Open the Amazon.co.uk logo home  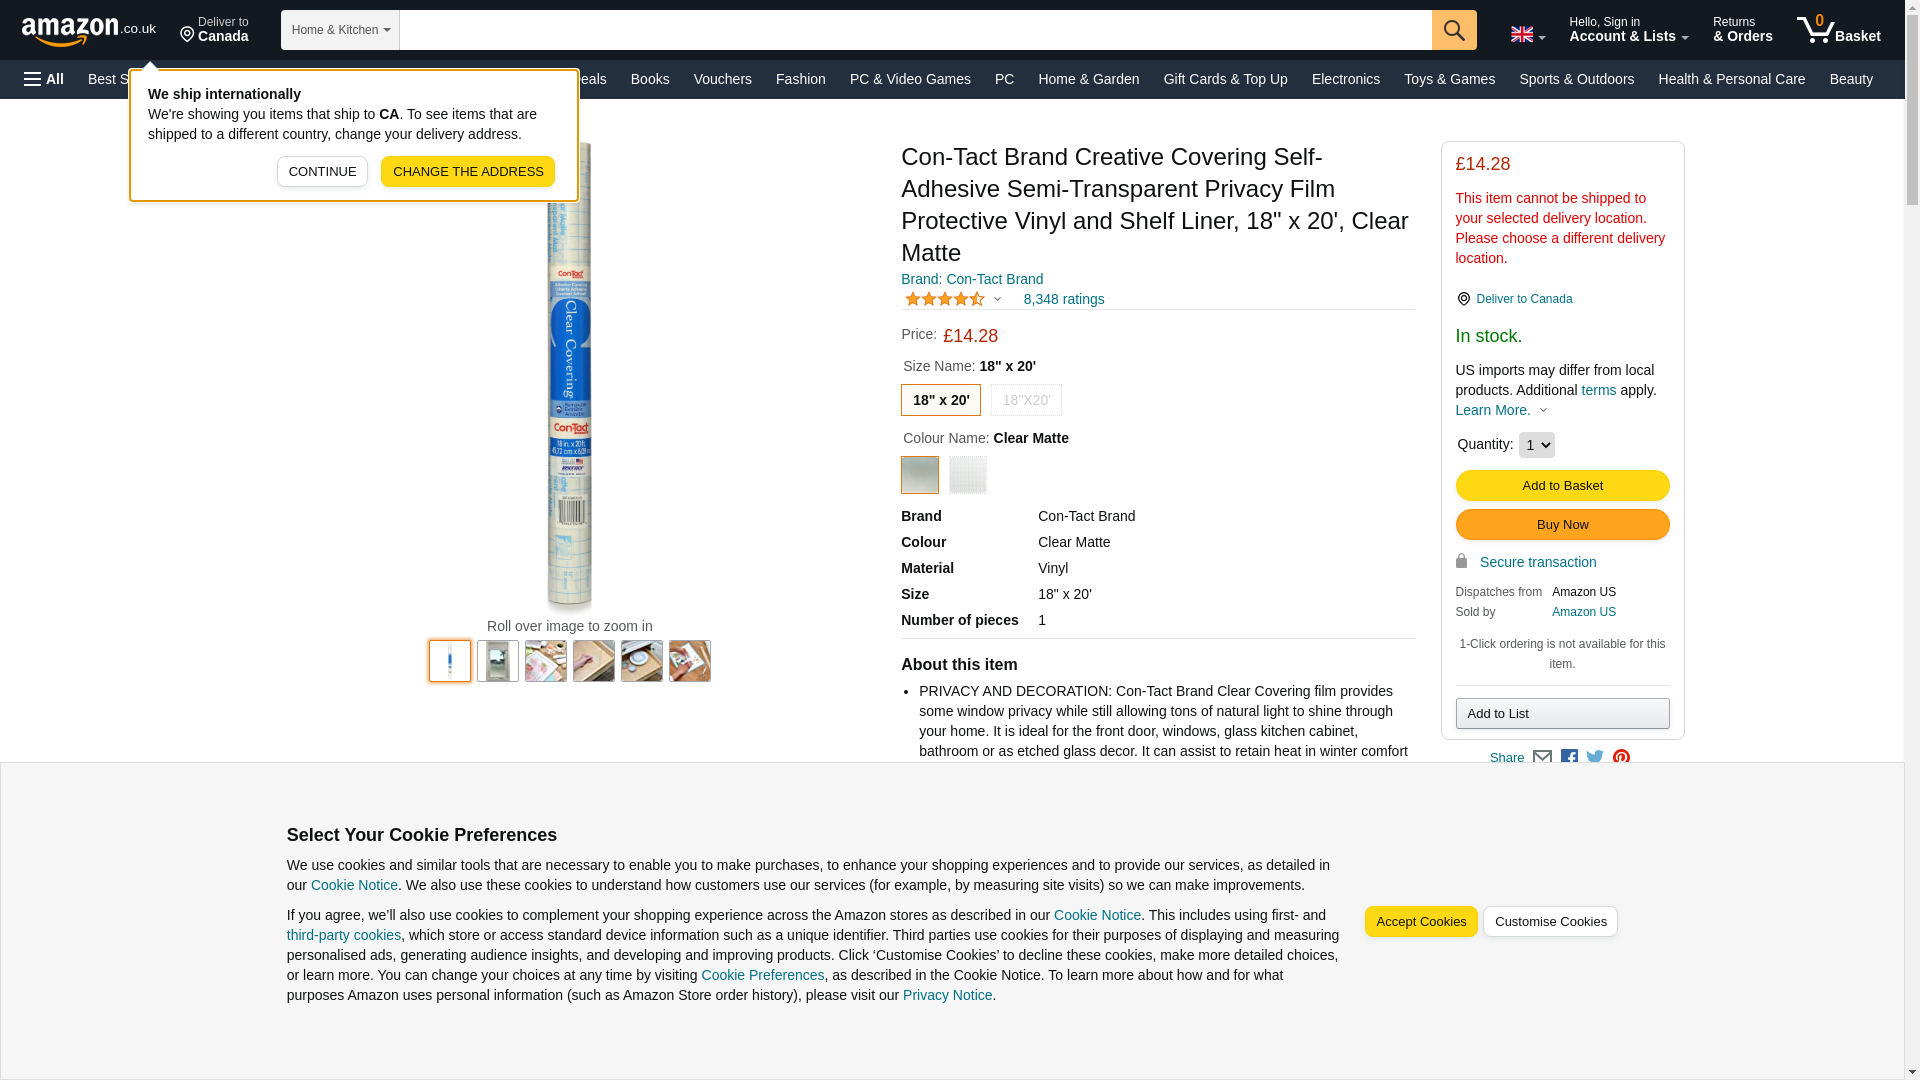pos(88,30)
